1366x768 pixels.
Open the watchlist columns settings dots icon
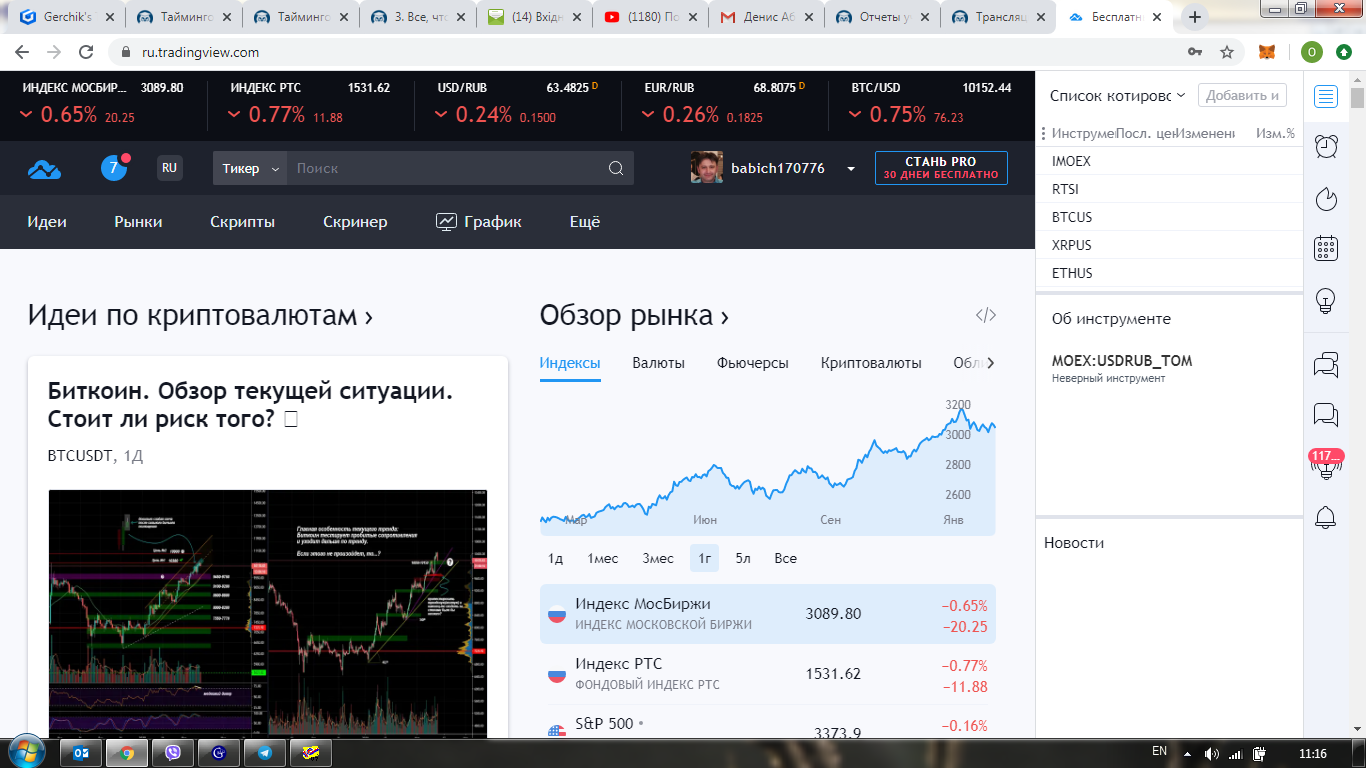[1043, 133]
